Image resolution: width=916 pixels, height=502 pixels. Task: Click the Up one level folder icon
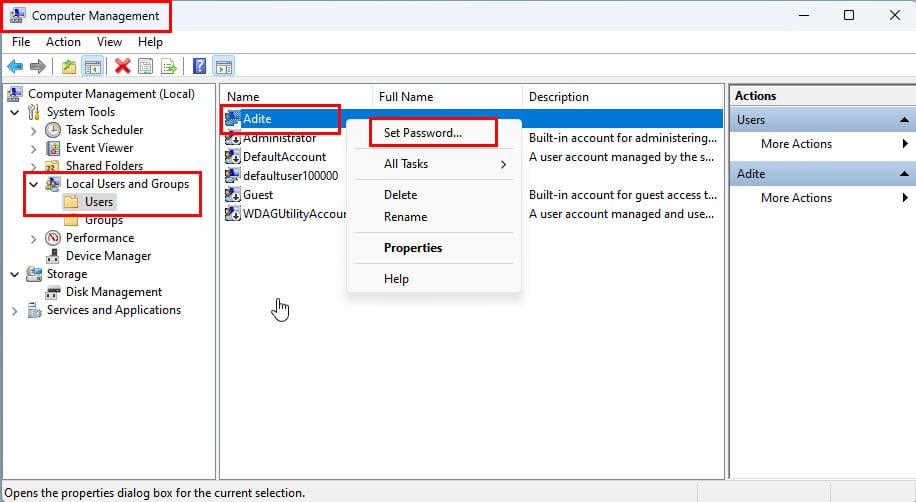(69, 66)
